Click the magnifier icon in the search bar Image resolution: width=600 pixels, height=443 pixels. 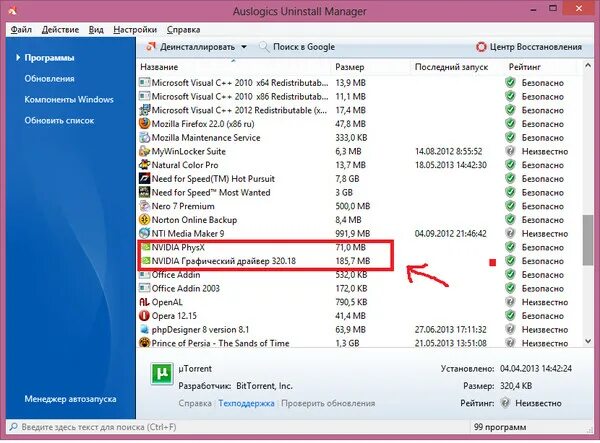[x=13, y=427]
